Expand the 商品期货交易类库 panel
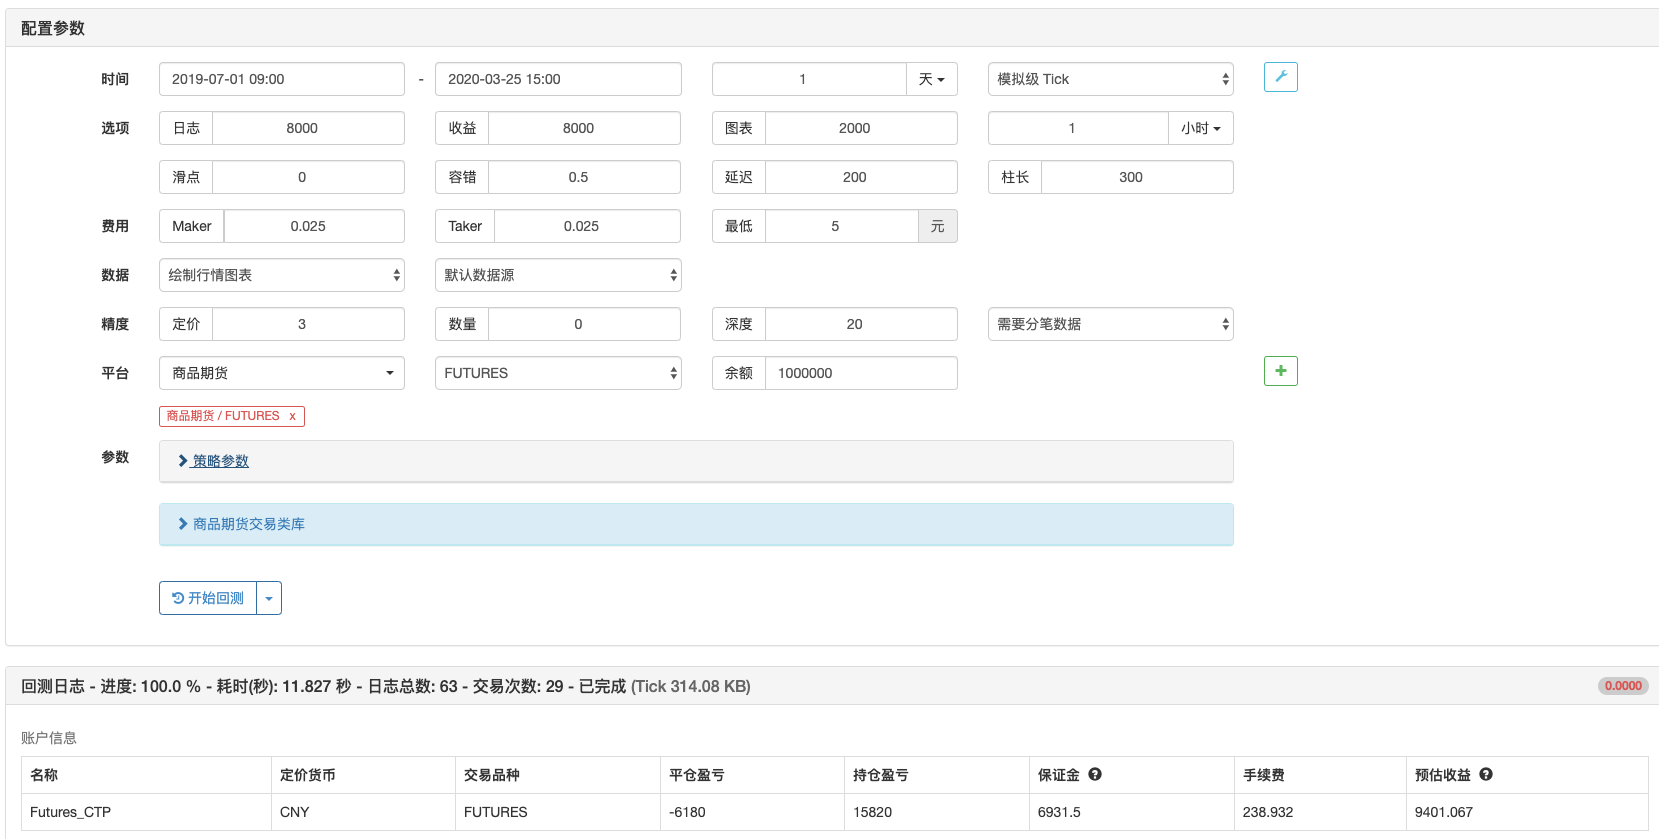The width and height of the screenshot is (1659, 839). click(x=248, y=524)
